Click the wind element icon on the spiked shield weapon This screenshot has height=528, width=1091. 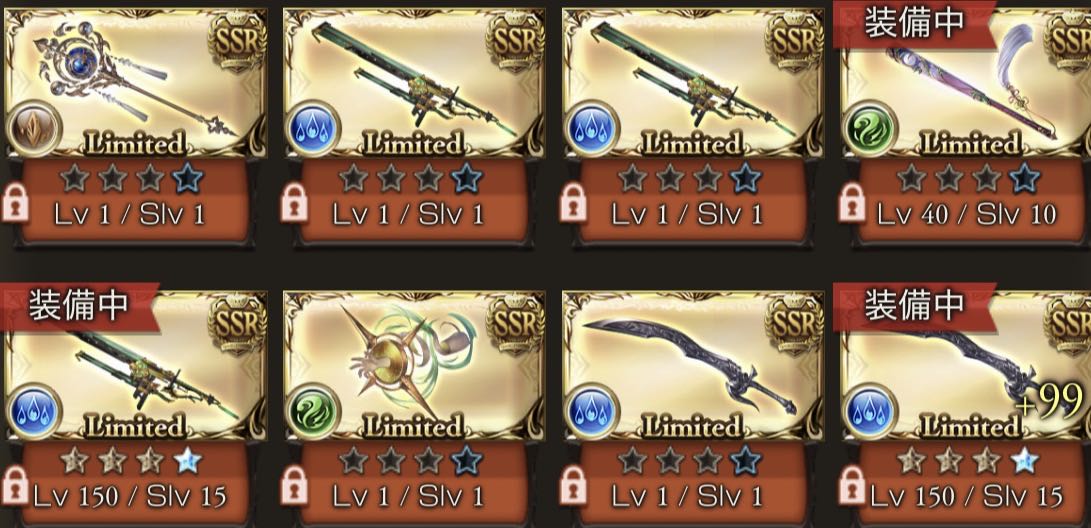point(312,411)
